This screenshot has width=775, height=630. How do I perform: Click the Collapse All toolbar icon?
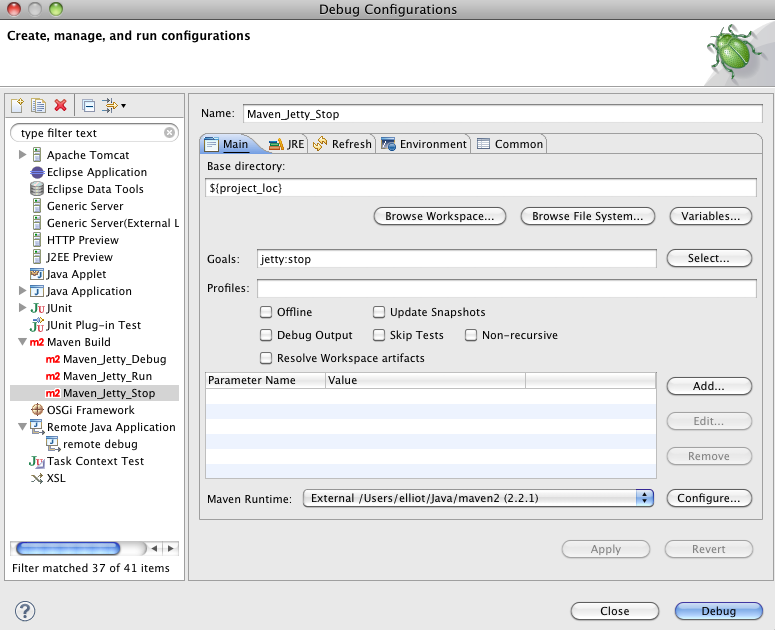pos(88,106)
